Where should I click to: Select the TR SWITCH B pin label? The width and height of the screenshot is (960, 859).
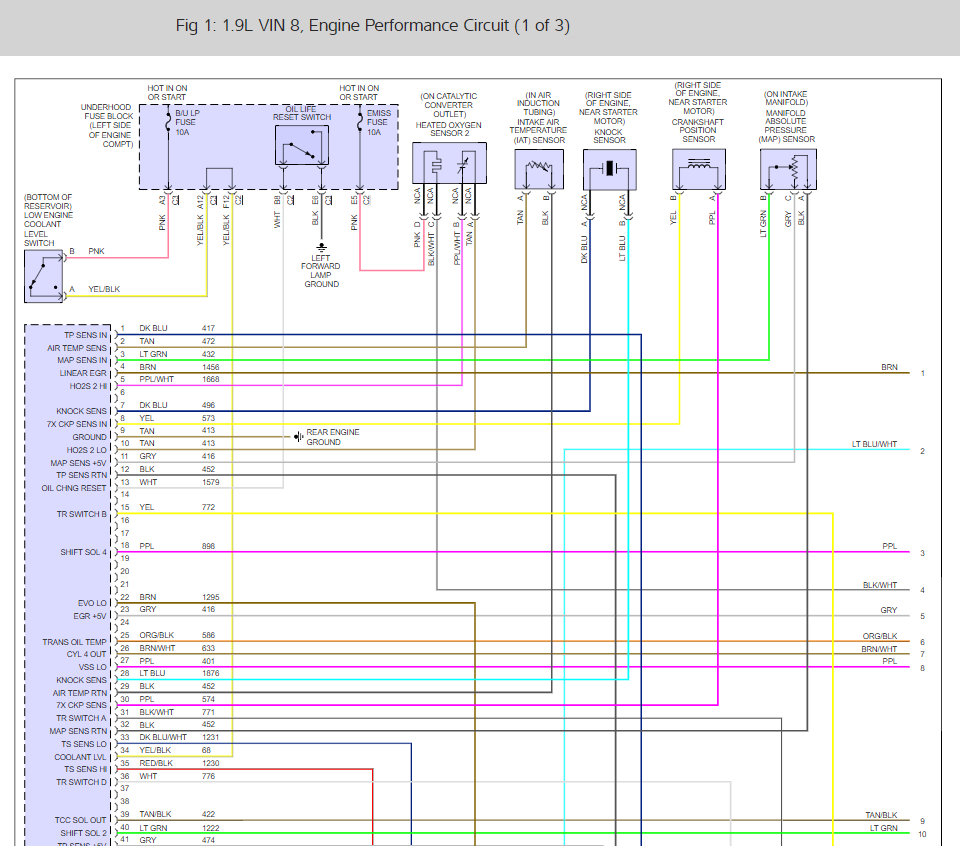point(81,514)
